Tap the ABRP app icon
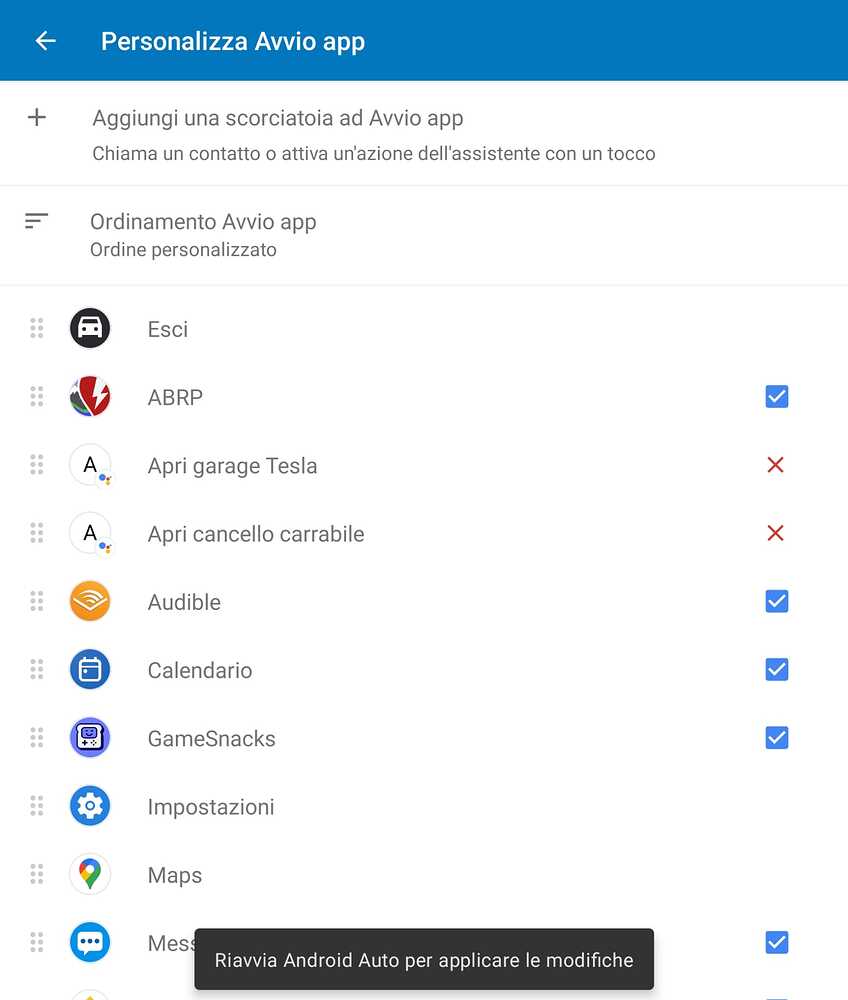This screenshot has height=1000, width=848. 90,397
